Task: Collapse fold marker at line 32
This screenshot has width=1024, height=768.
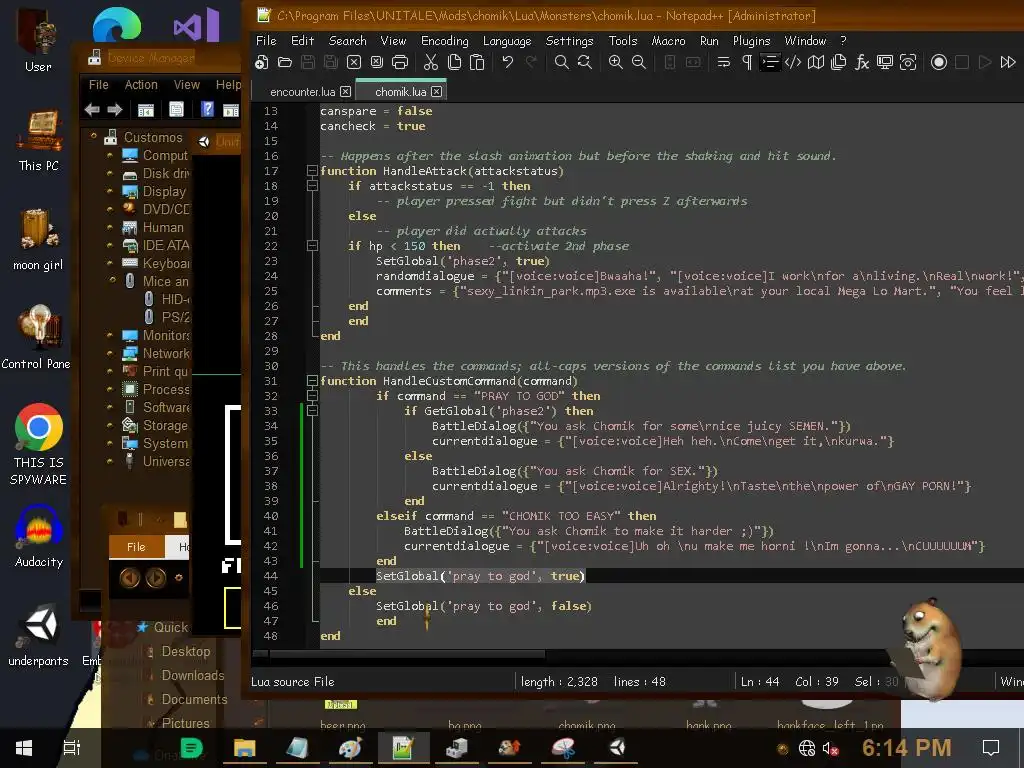Action: (312, 396)
